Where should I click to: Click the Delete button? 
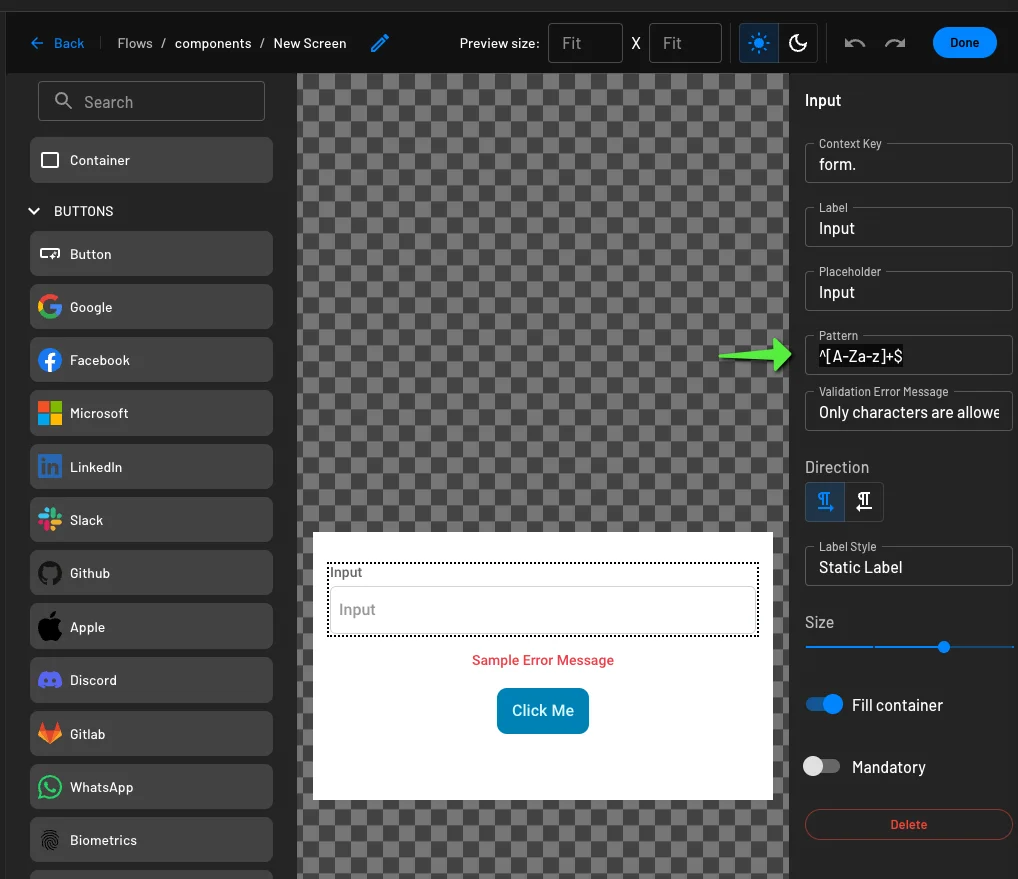tap(908, 824)
